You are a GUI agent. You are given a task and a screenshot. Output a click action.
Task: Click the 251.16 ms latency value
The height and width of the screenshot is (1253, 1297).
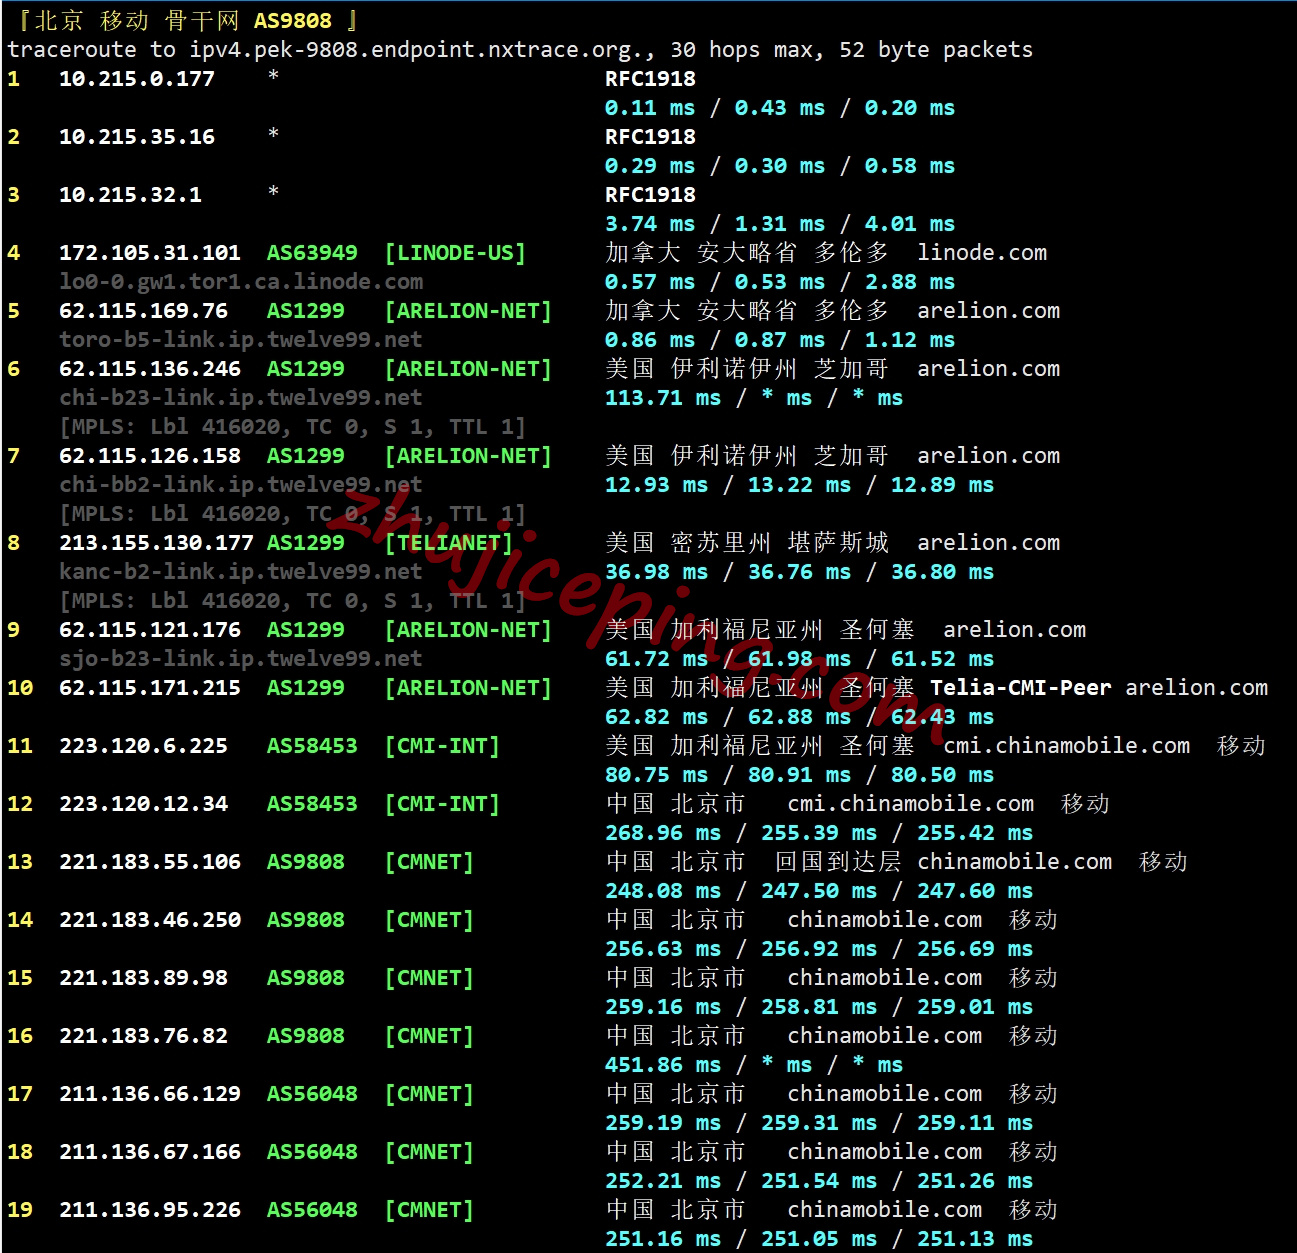663,1239
